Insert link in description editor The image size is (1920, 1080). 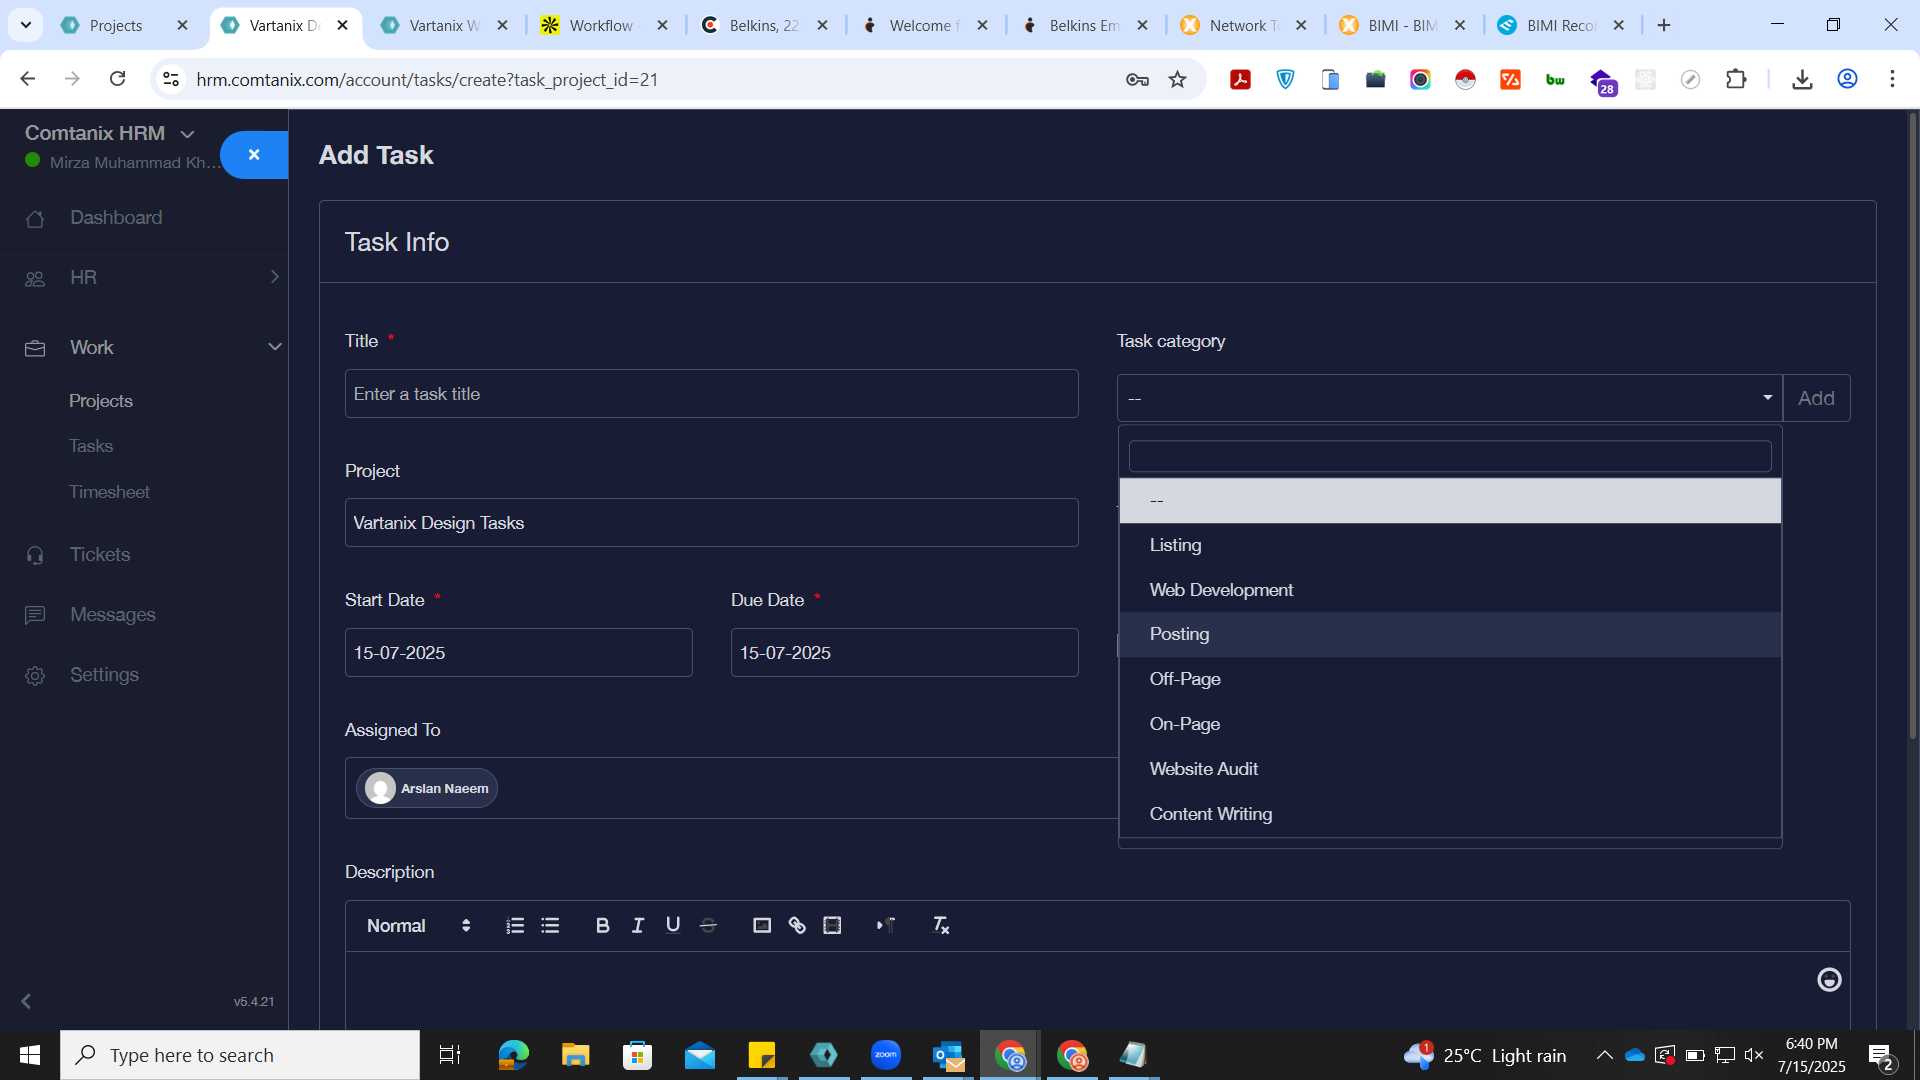pyautogui.click(x=797, y=926)
